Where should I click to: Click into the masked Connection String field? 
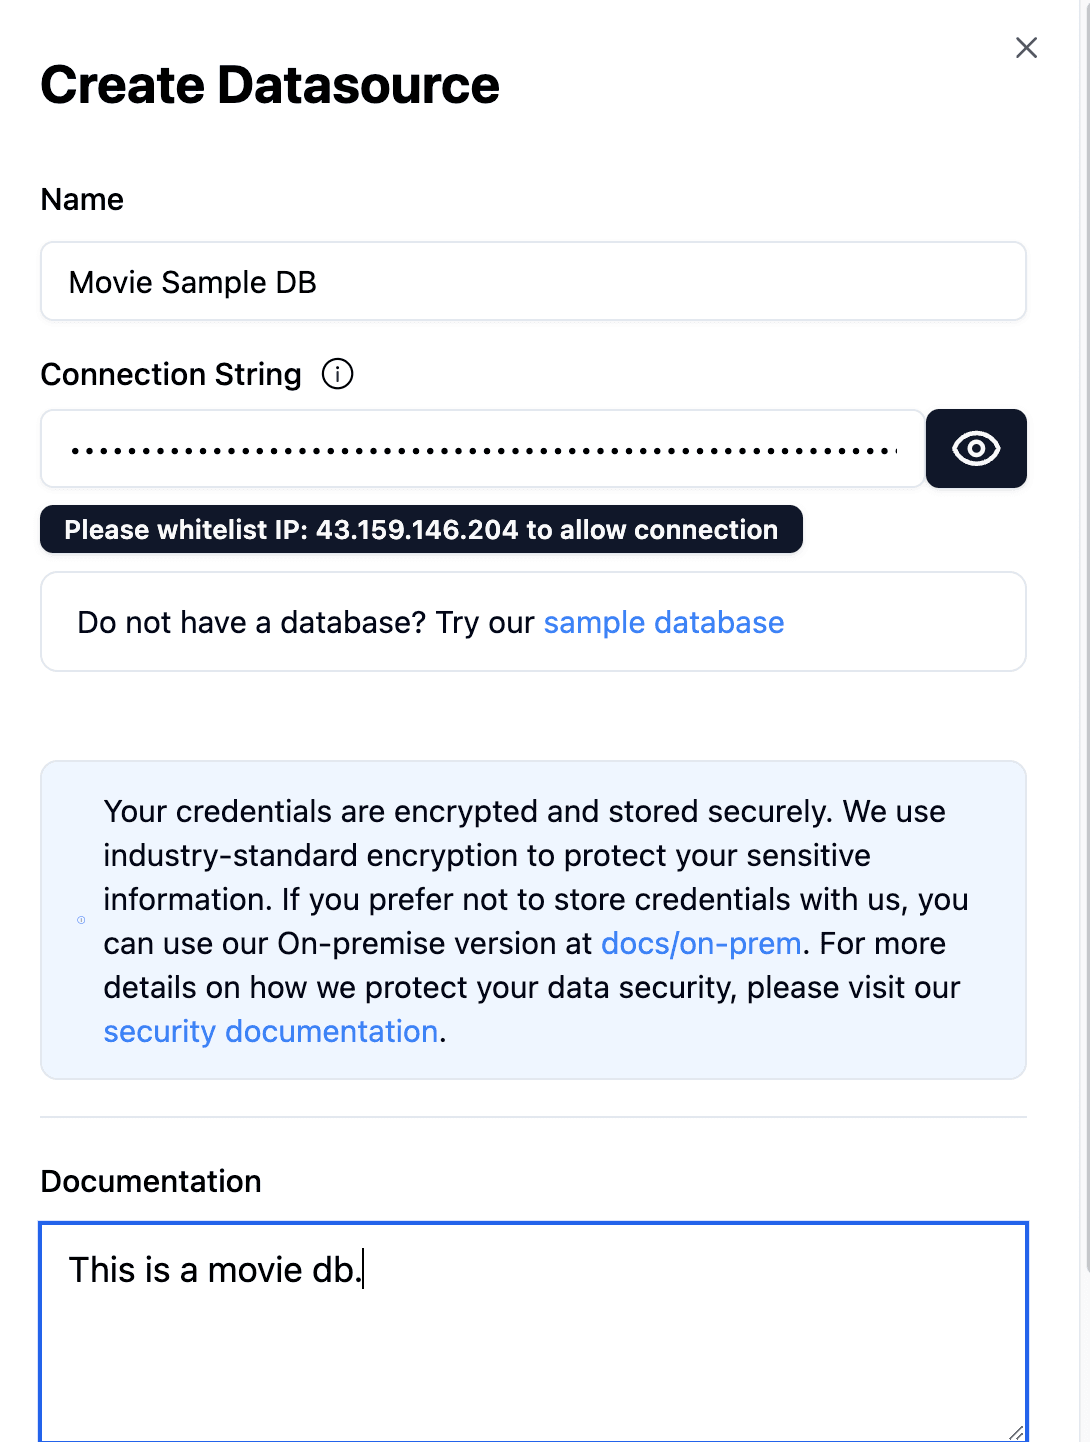click(482, 449)
